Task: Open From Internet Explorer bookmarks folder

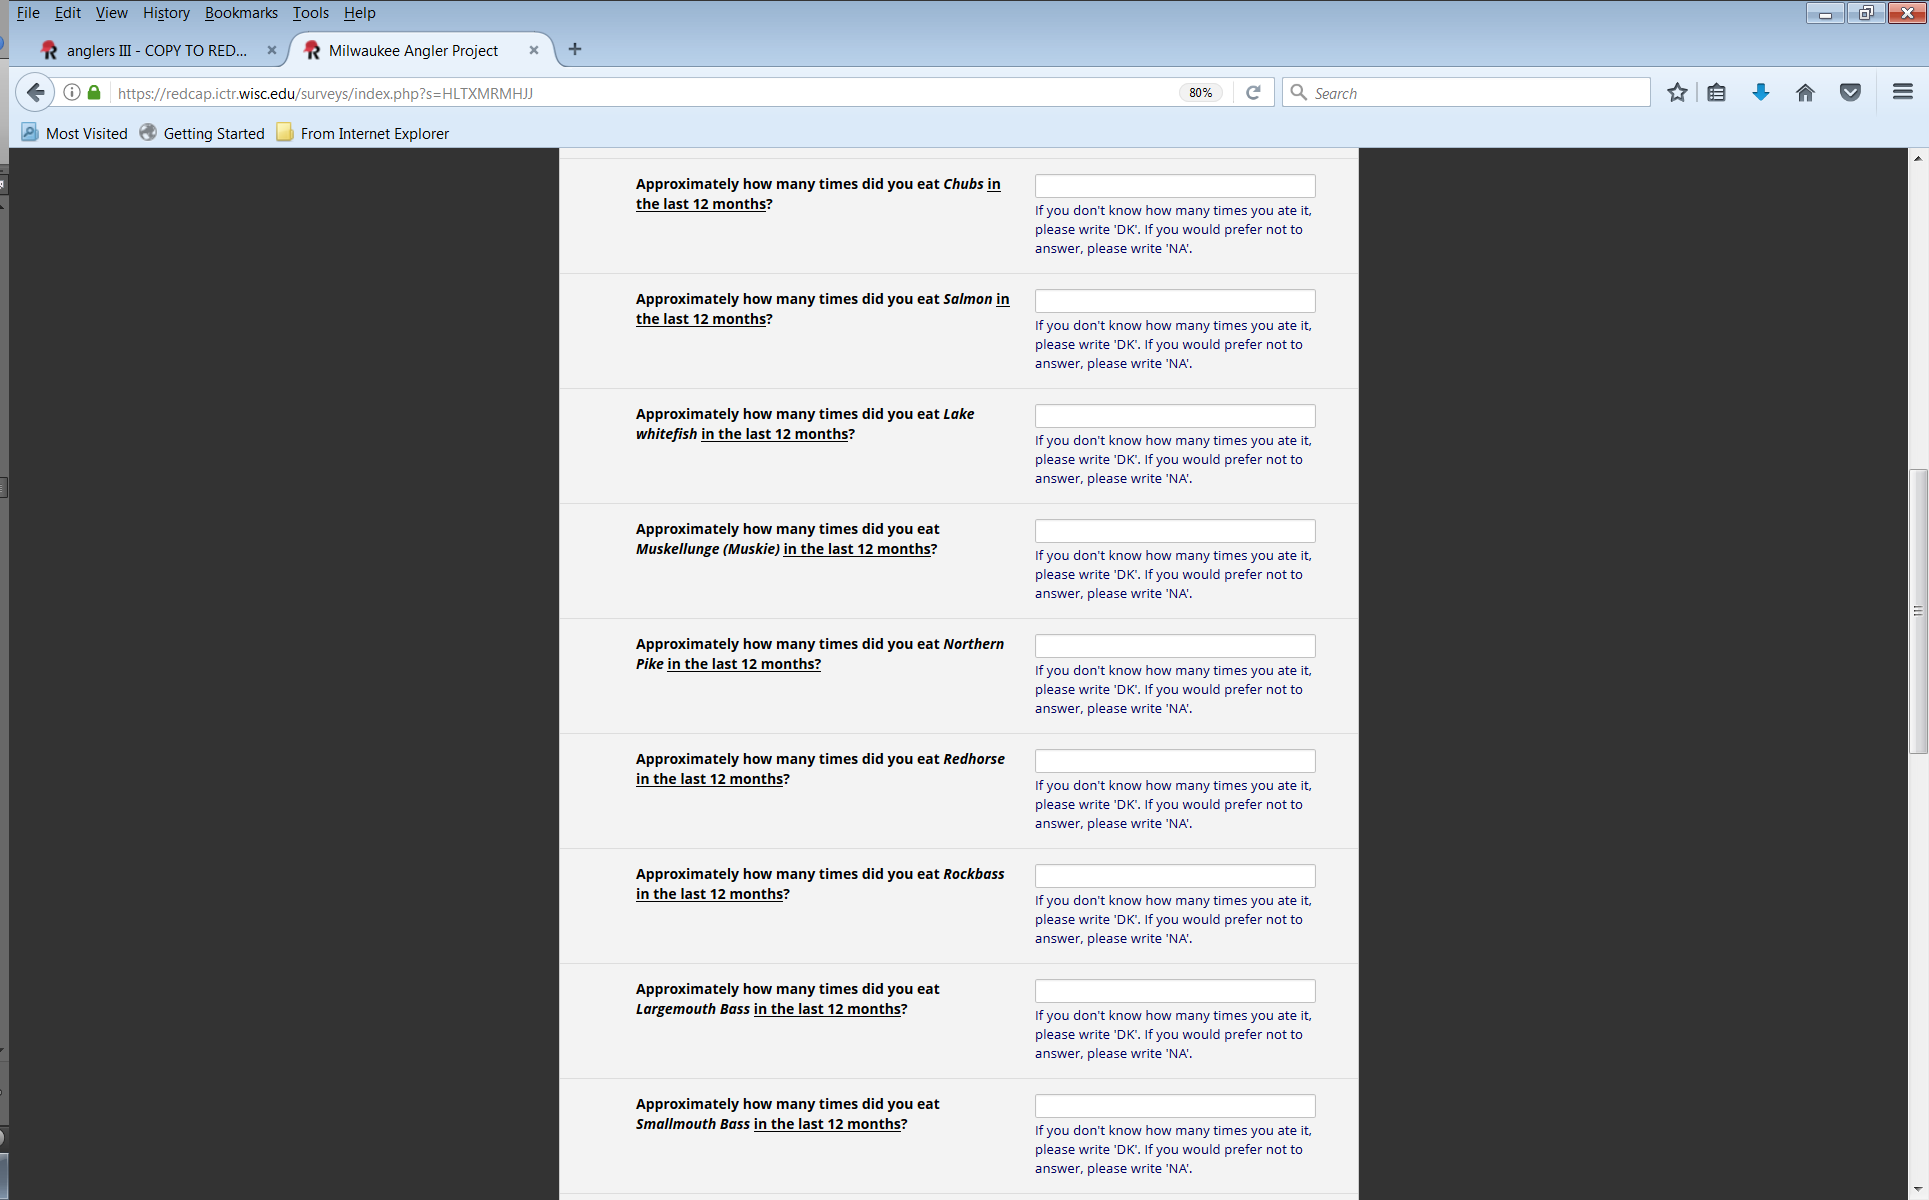Action: (x=362, y=133)
